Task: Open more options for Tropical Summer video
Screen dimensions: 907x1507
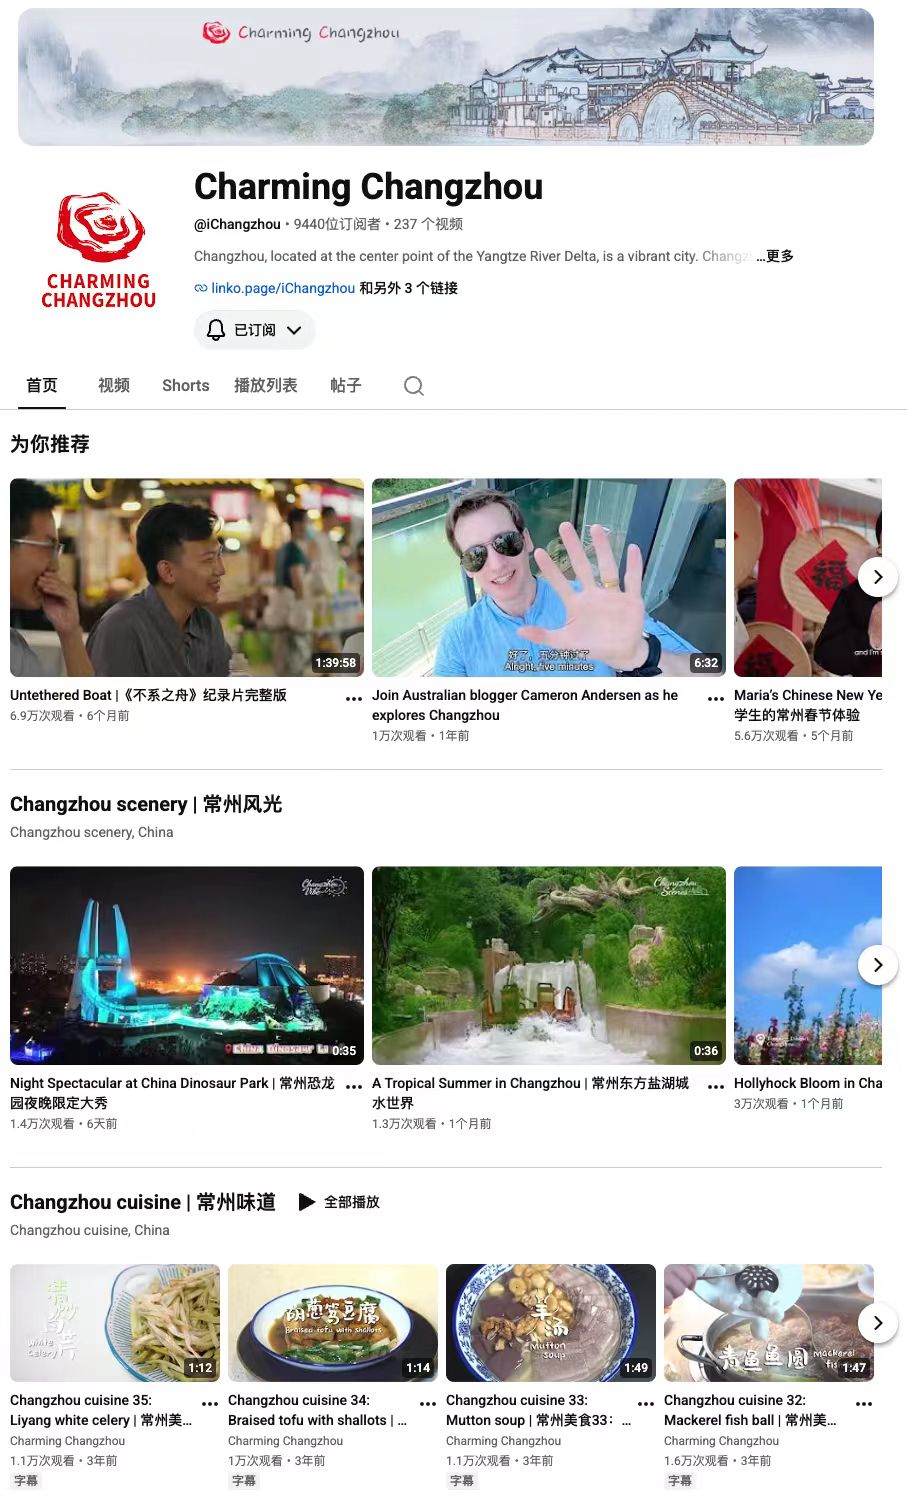Action: tap(716, 1086)
